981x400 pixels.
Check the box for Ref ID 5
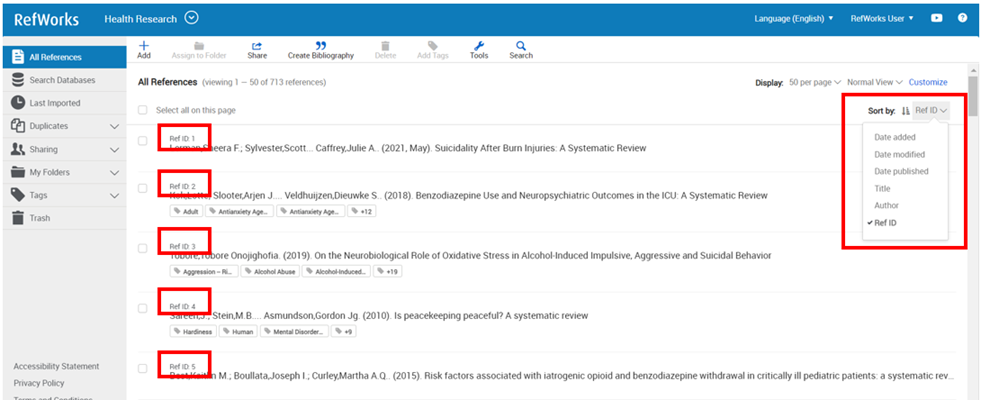[x=143, y=368]
